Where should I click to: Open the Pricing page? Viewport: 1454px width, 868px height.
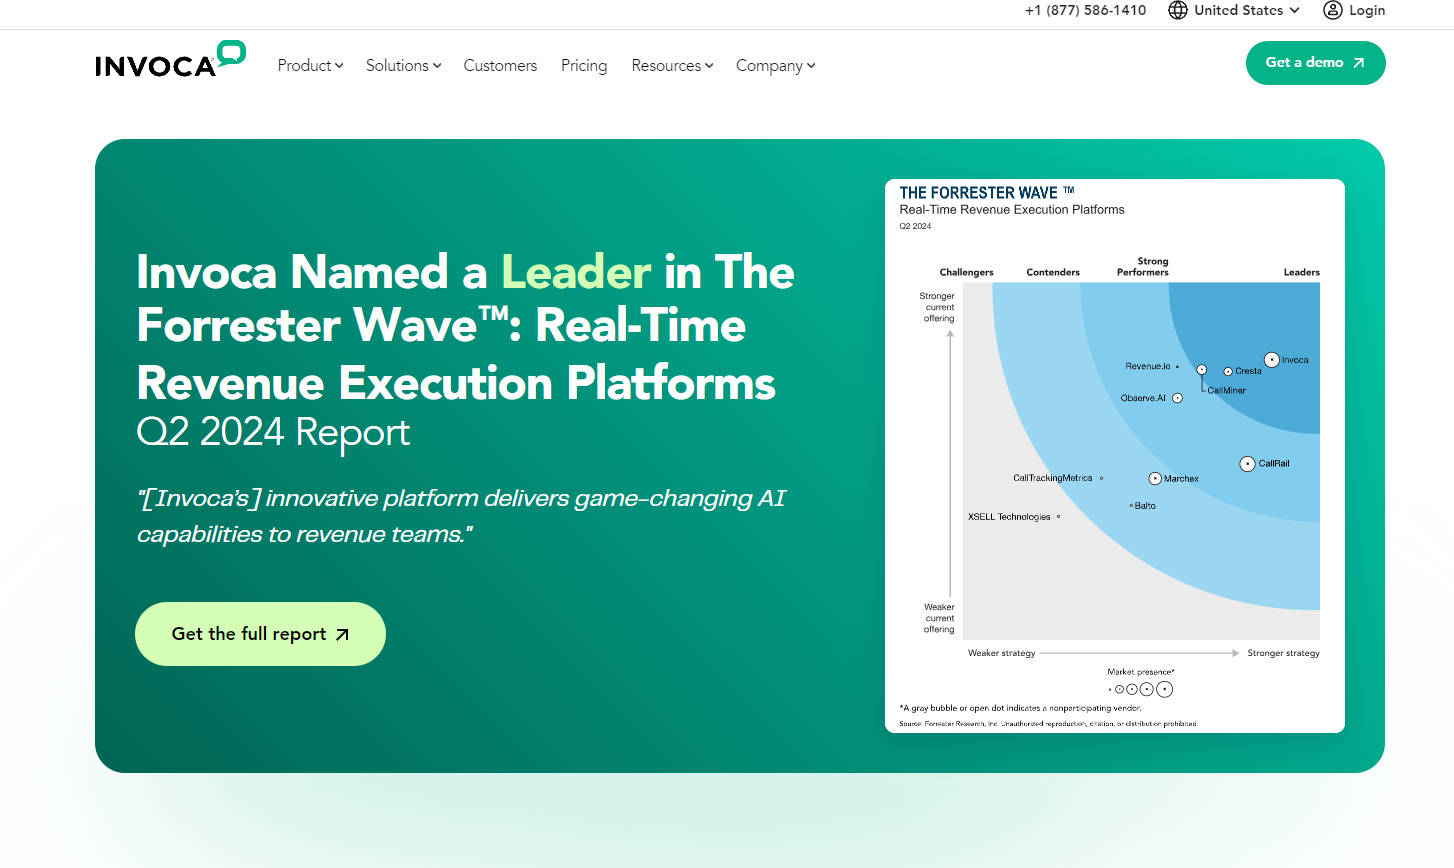(x=584, y=65)
